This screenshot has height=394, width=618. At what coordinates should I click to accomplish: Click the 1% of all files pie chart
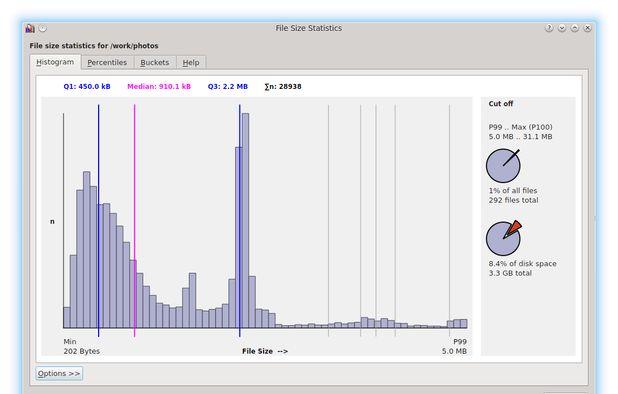click(503, 165)
